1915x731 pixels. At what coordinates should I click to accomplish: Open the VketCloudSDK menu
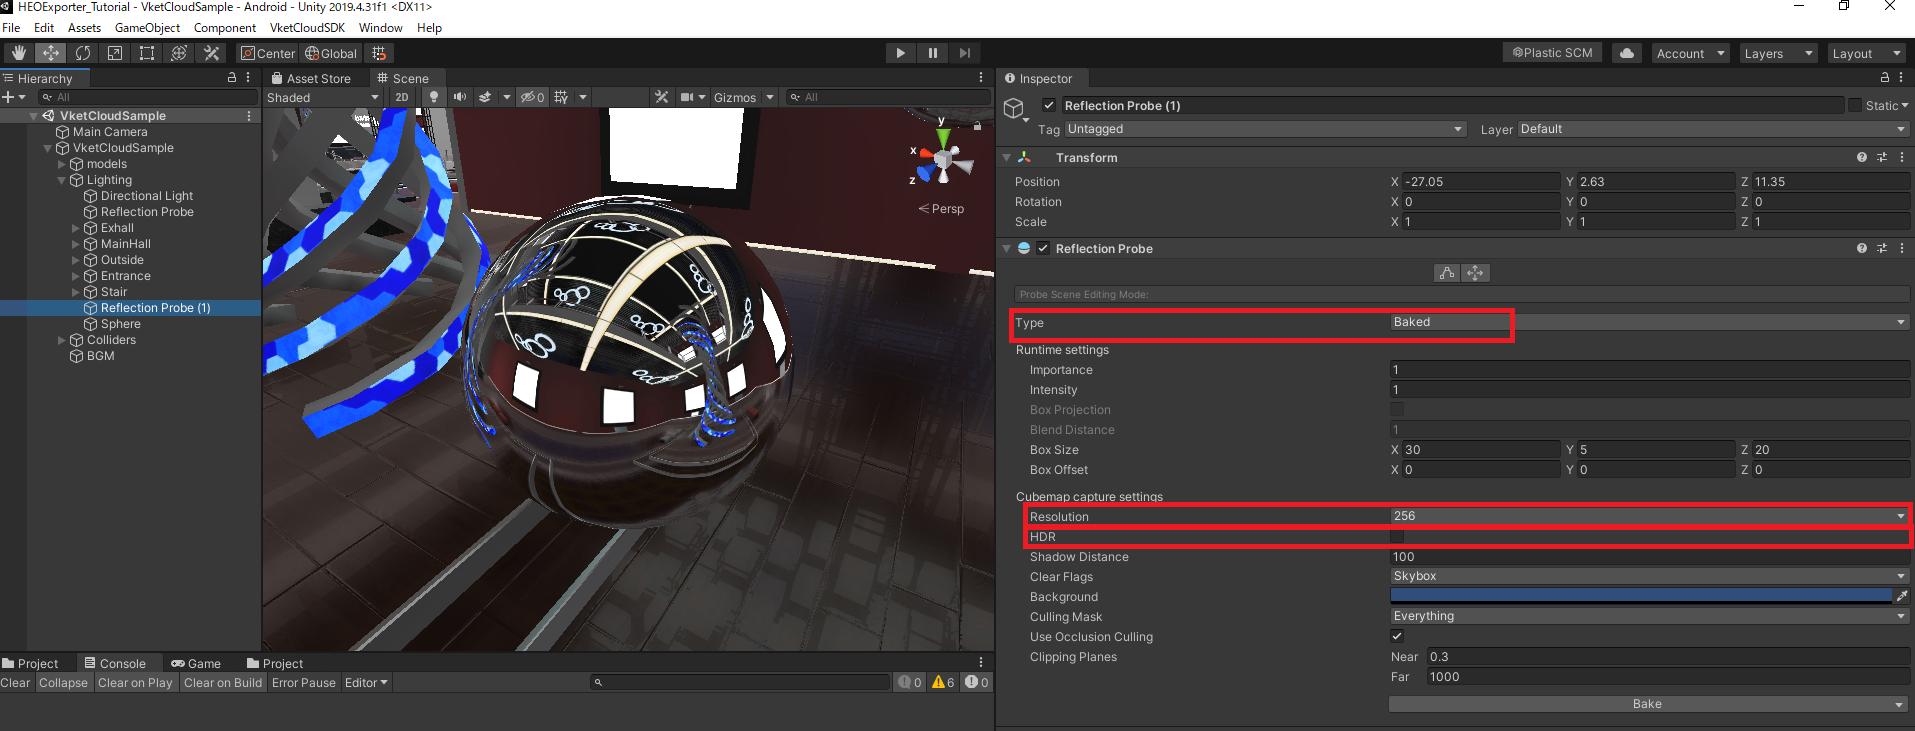307,28
